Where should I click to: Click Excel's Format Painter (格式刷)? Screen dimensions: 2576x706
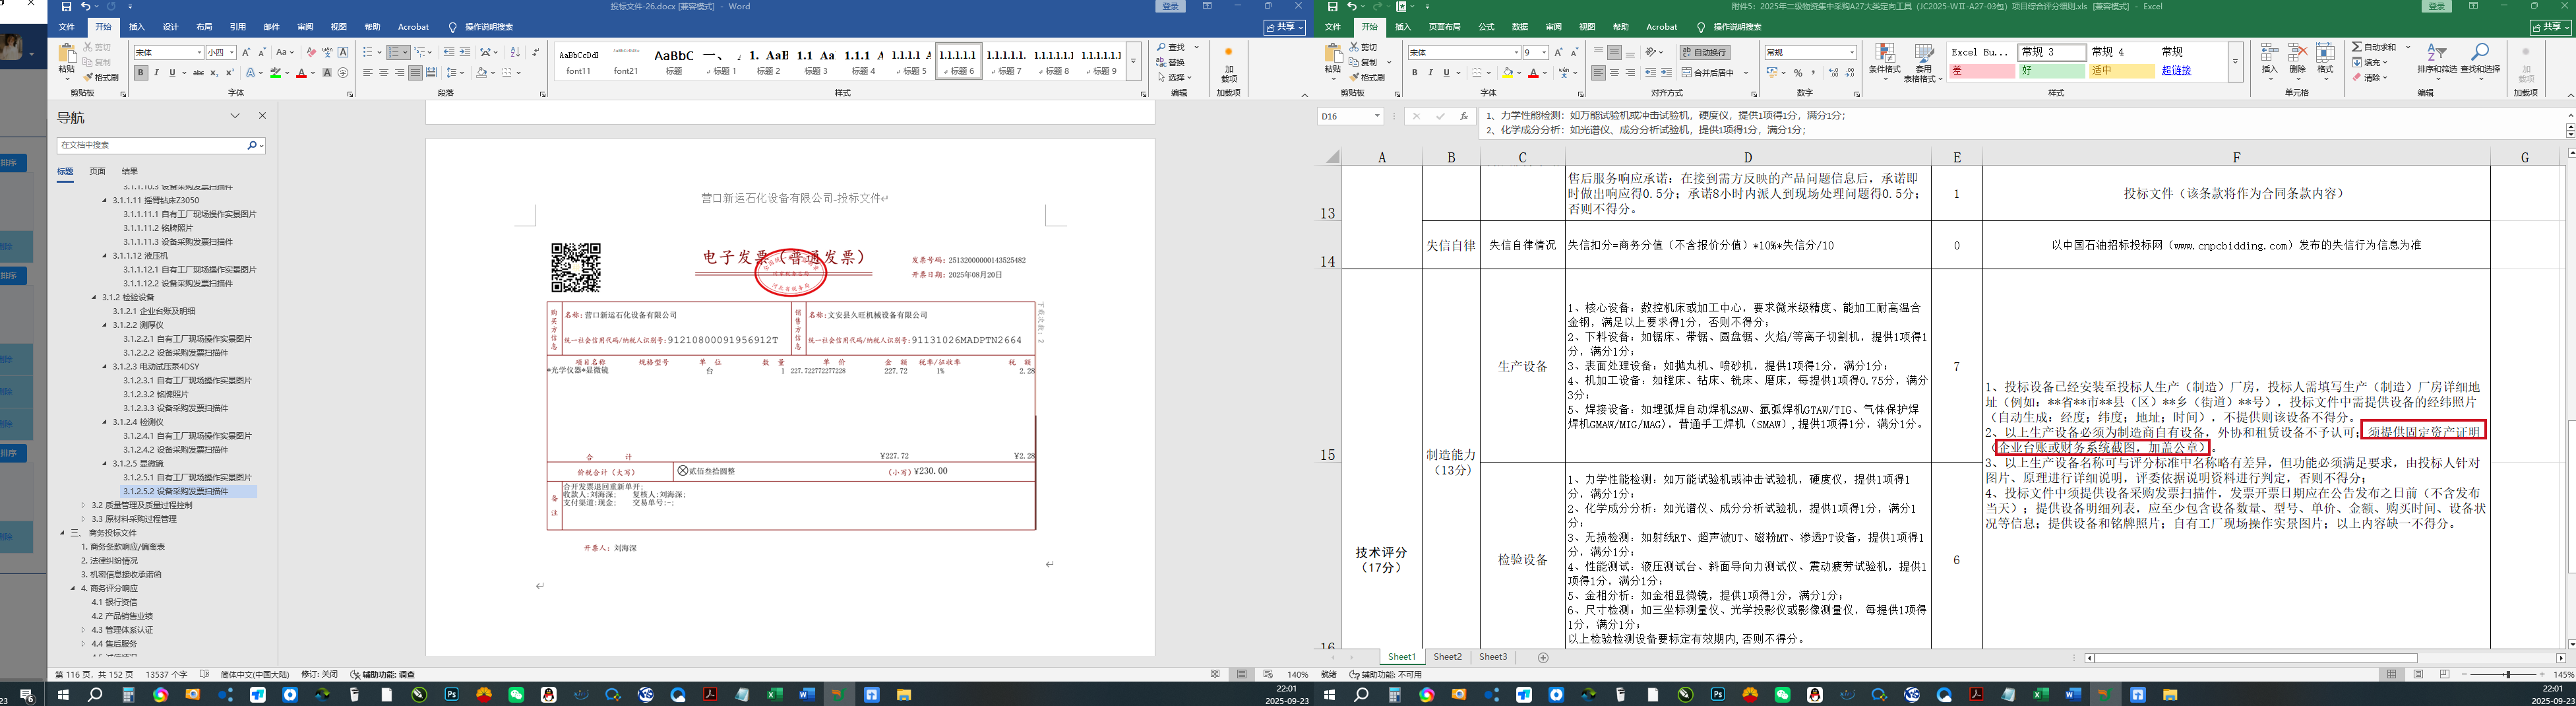[x=1368, y=77]
